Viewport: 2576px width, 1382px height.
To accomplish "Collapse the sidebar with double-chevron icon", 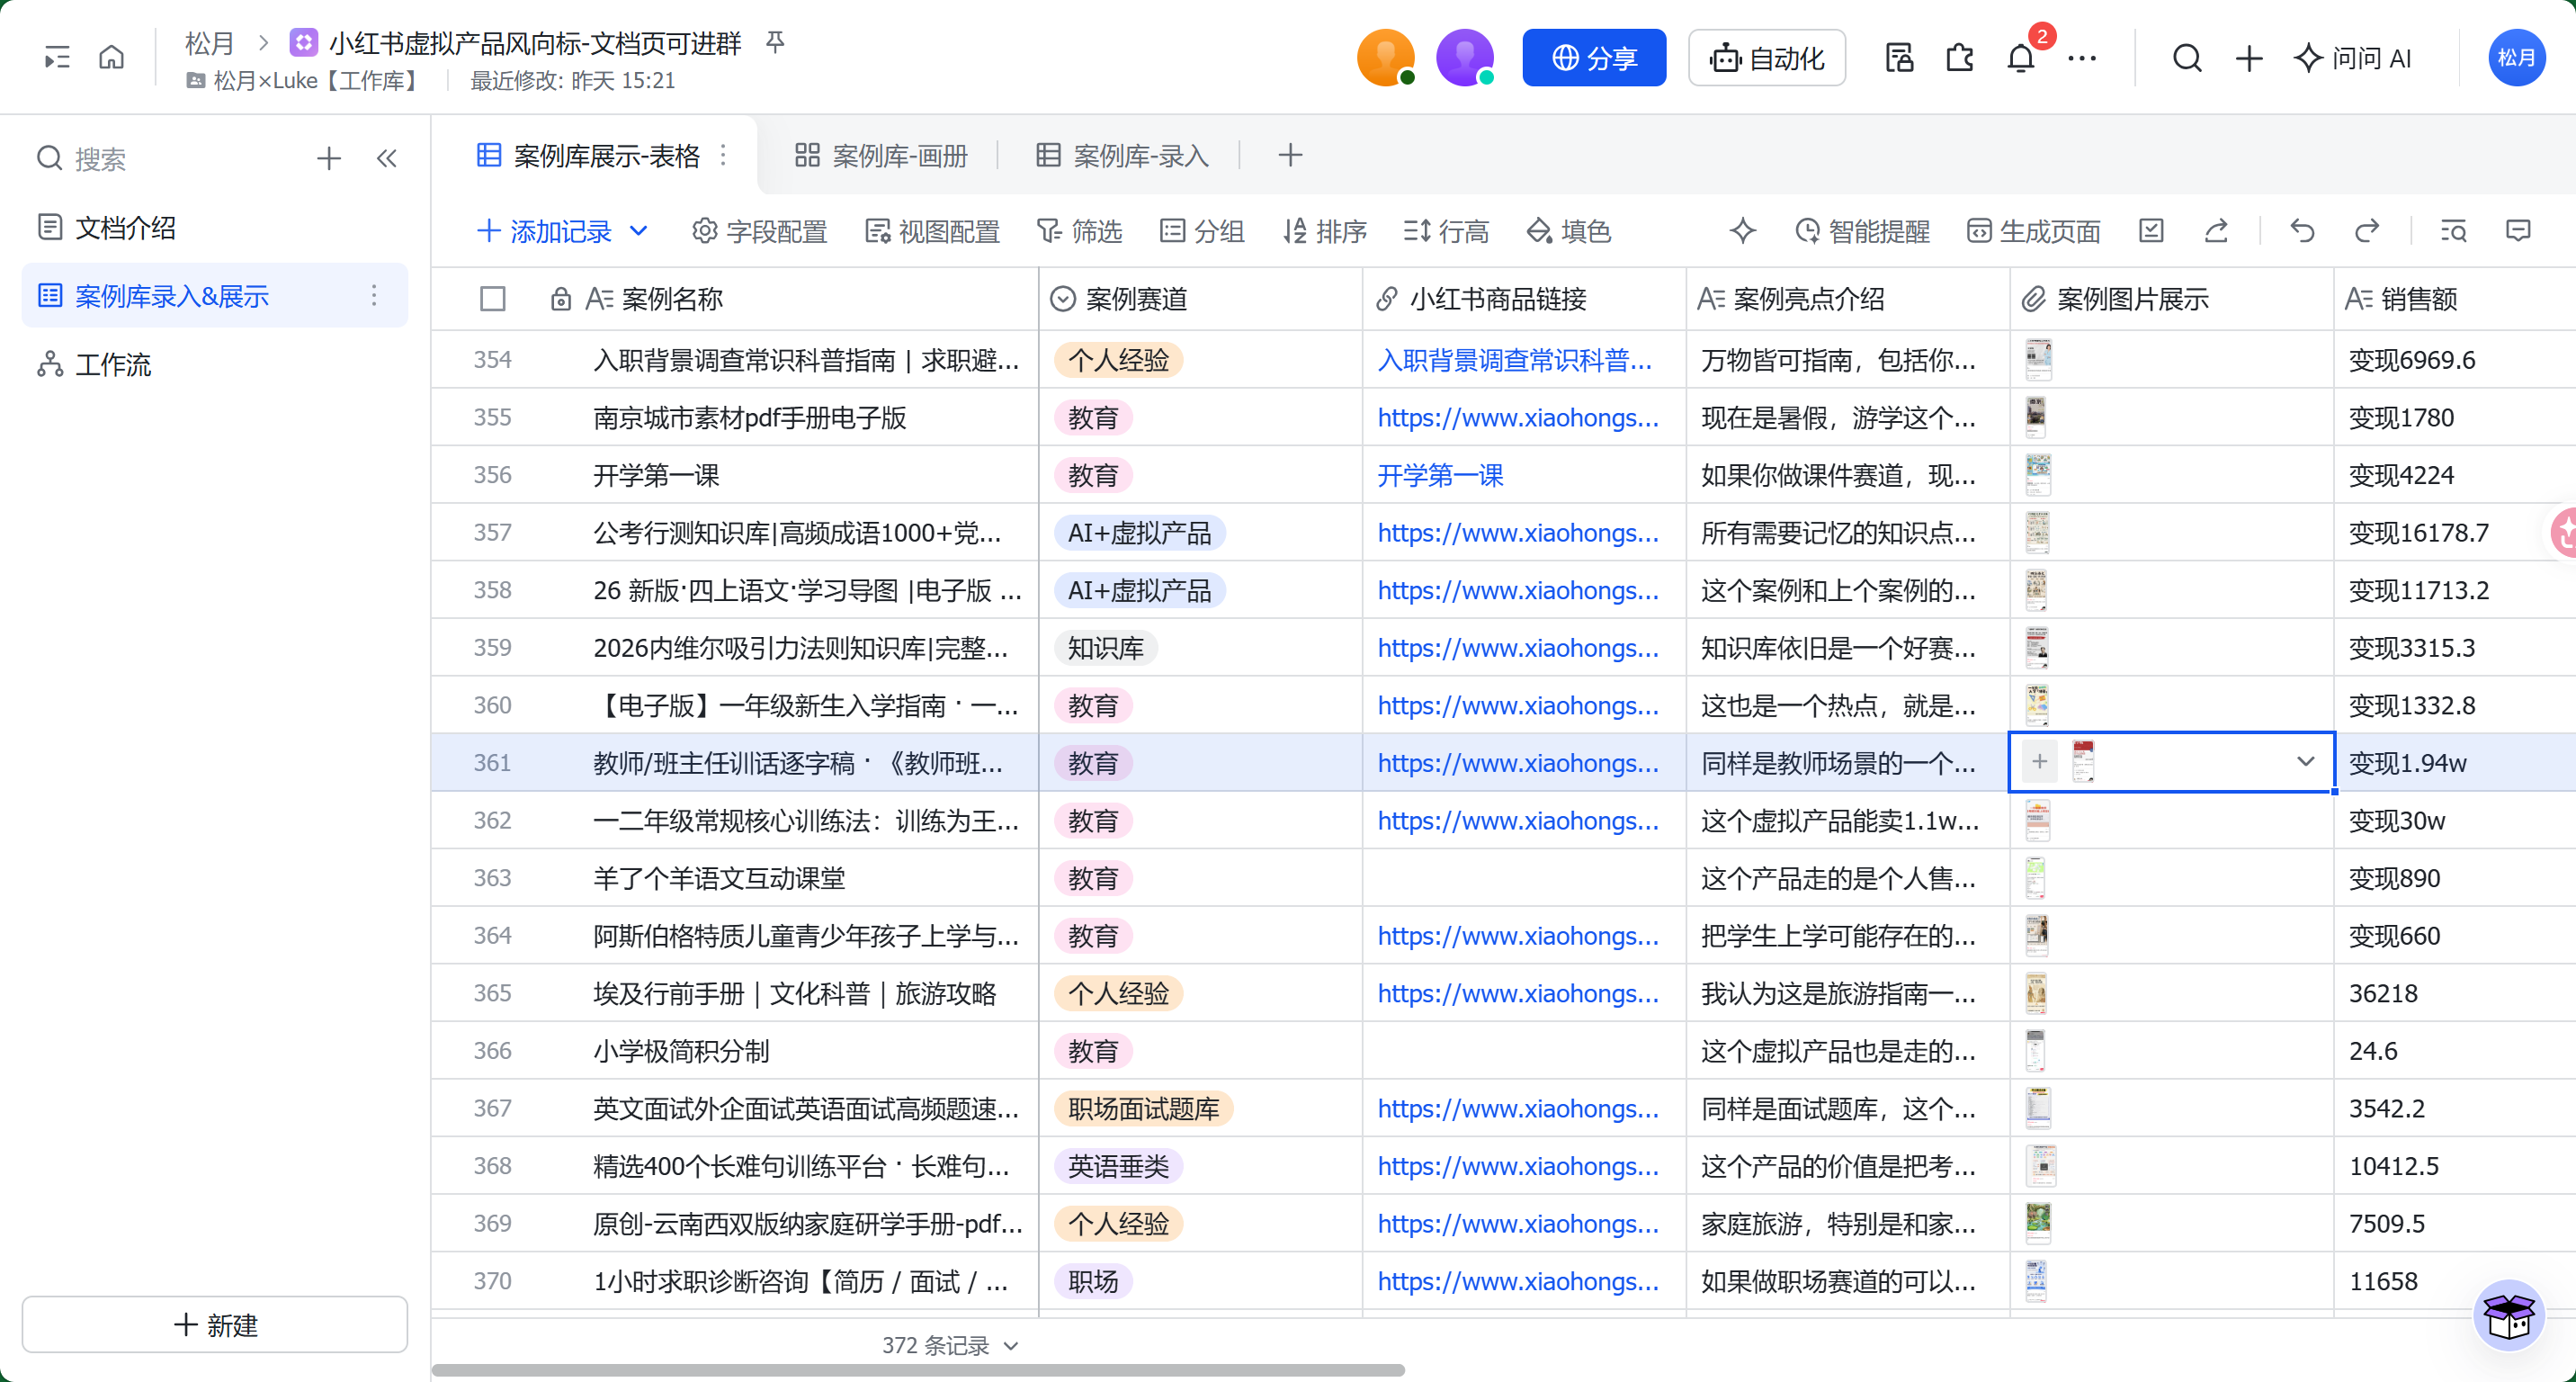I will click(387, 158).
